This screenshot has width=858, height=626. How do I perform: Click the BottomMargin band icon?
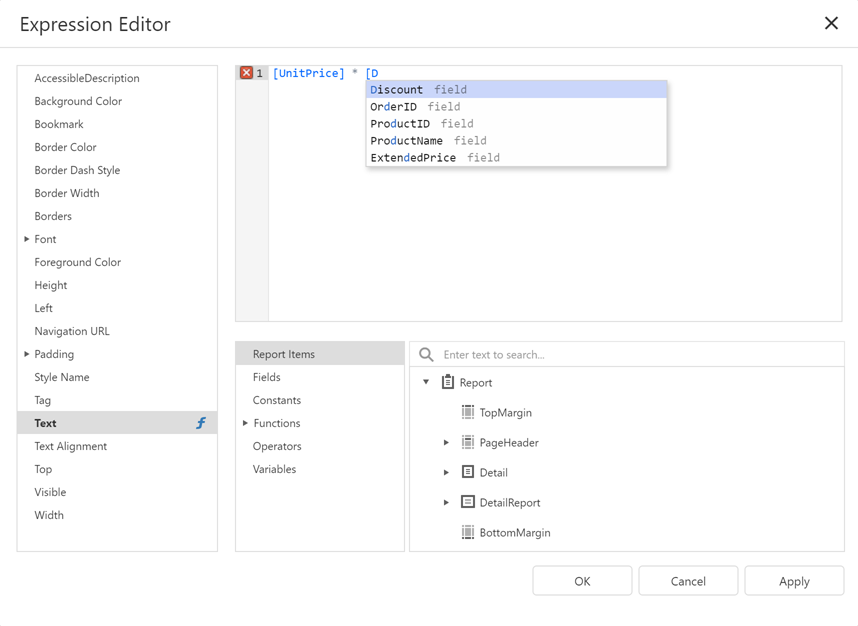(x=470, y=532)
